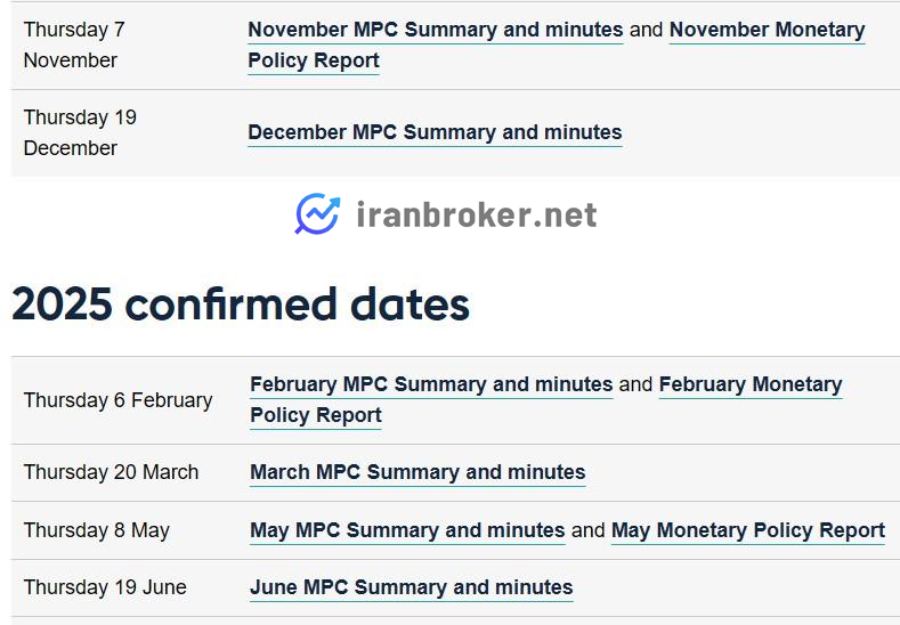
Task: Open March MPC Summary and minutes link
Action: pyautogui.click(x=418, y=472)
